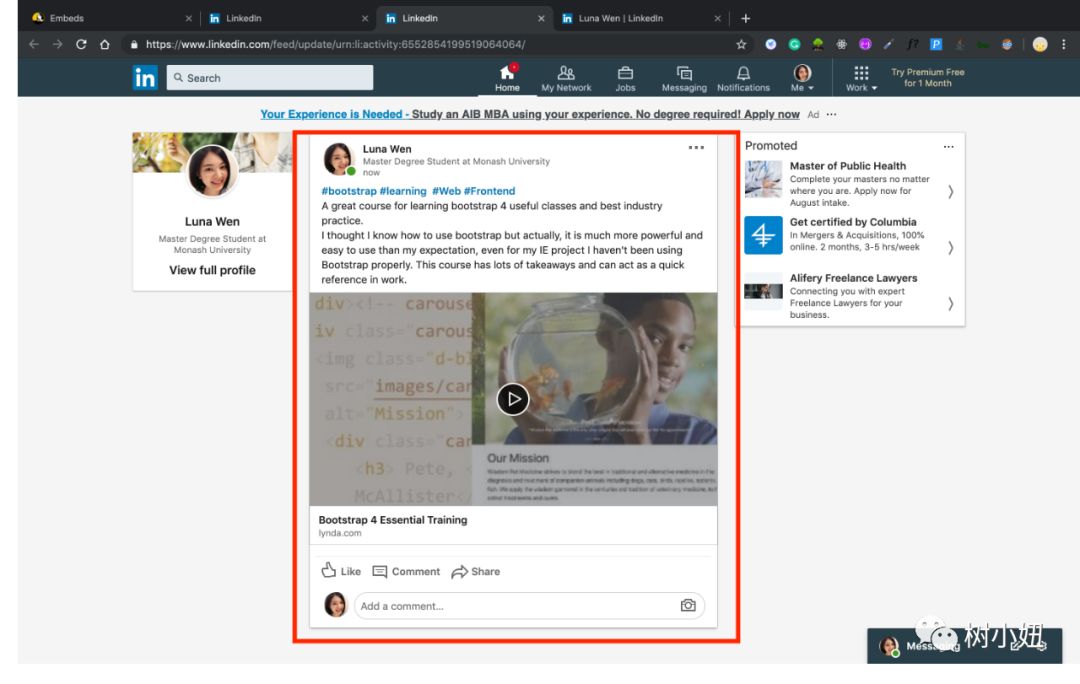
Task: Share the post
Action: tap(476, 571)
